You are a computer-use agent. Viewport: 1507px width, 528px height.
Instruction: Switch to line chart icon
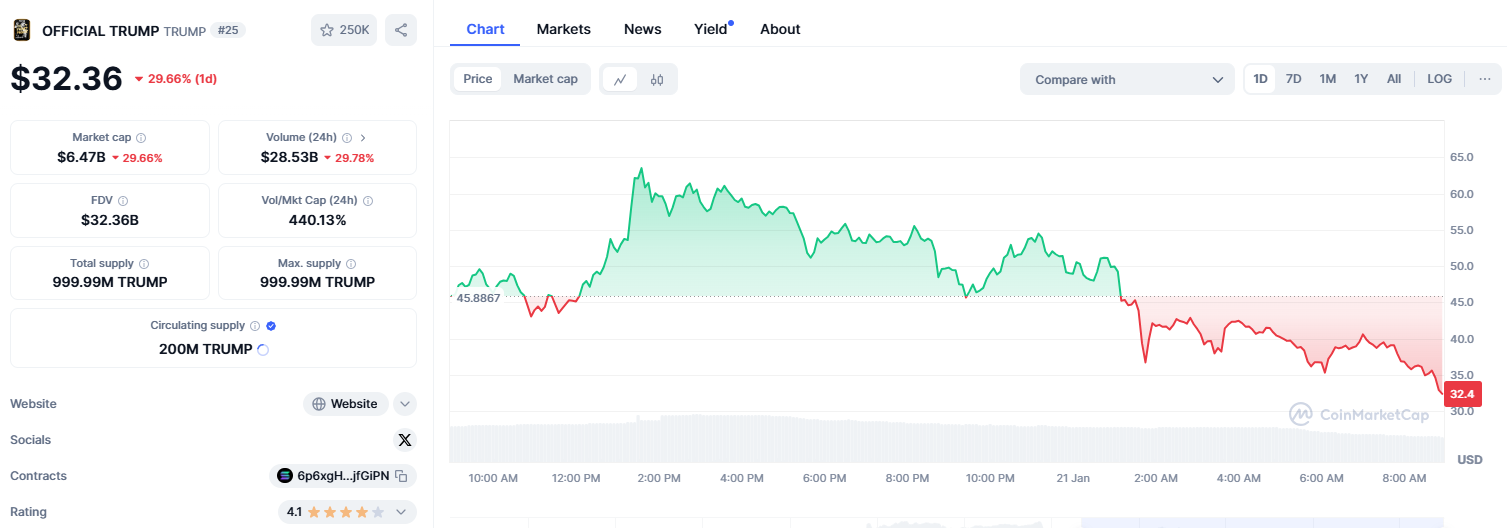coord(620,79)
